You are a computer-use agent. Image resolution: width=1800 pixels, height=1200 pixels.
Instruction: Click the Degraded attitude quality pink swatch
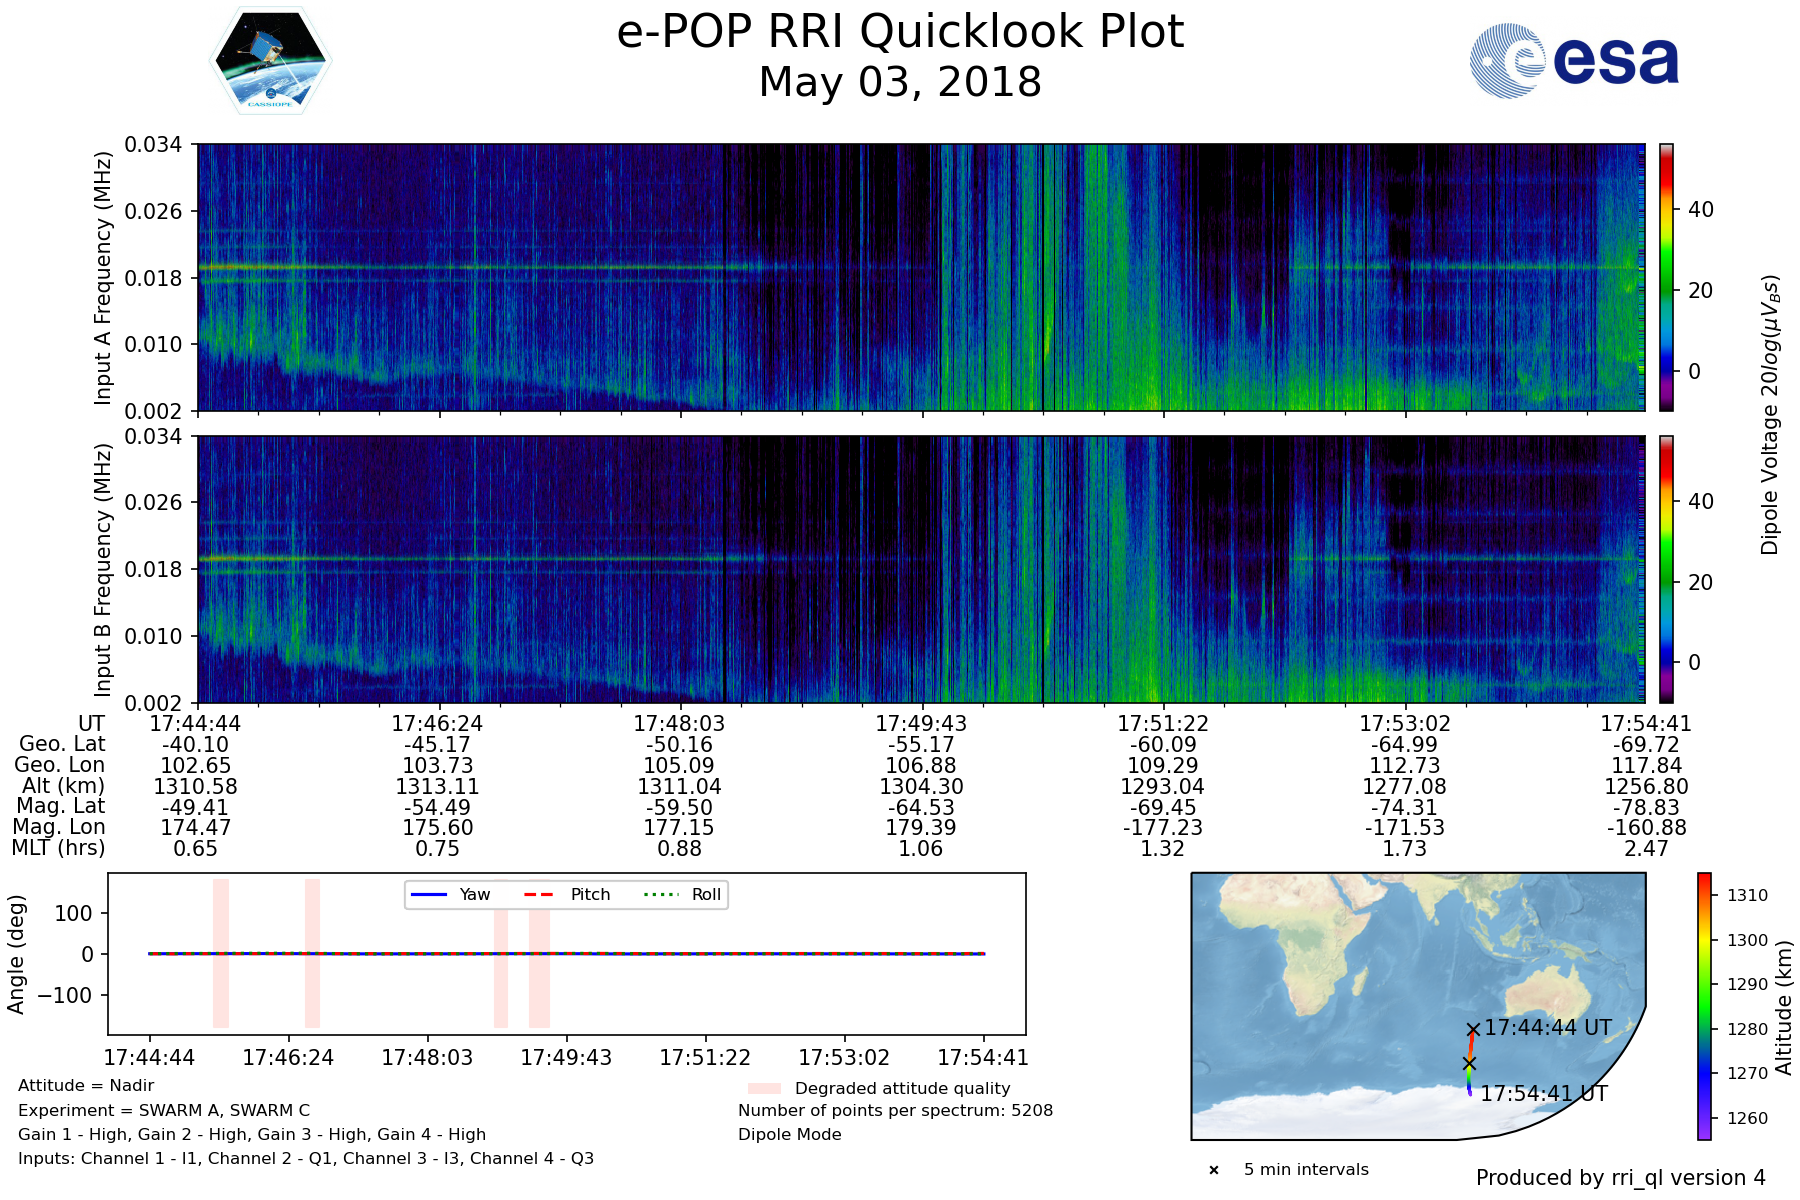pyautogui.click(x=764, y=1088)
